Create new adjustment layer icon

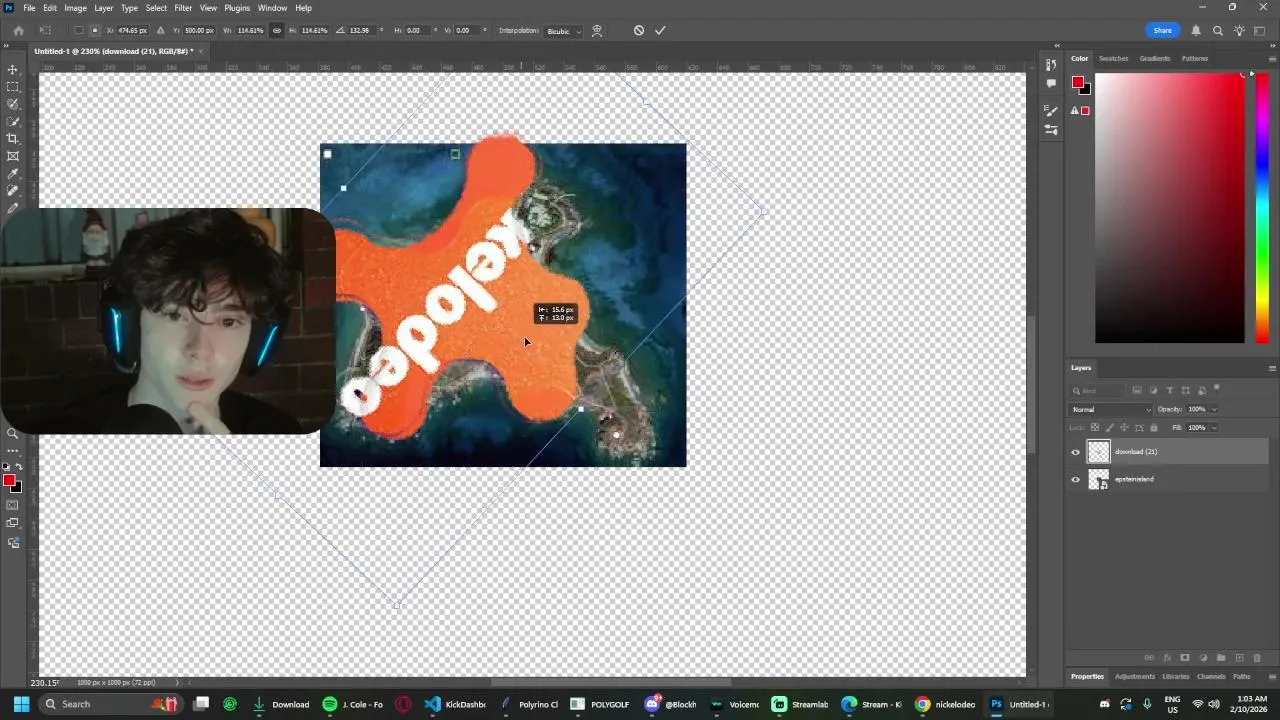click(1203, 658)
